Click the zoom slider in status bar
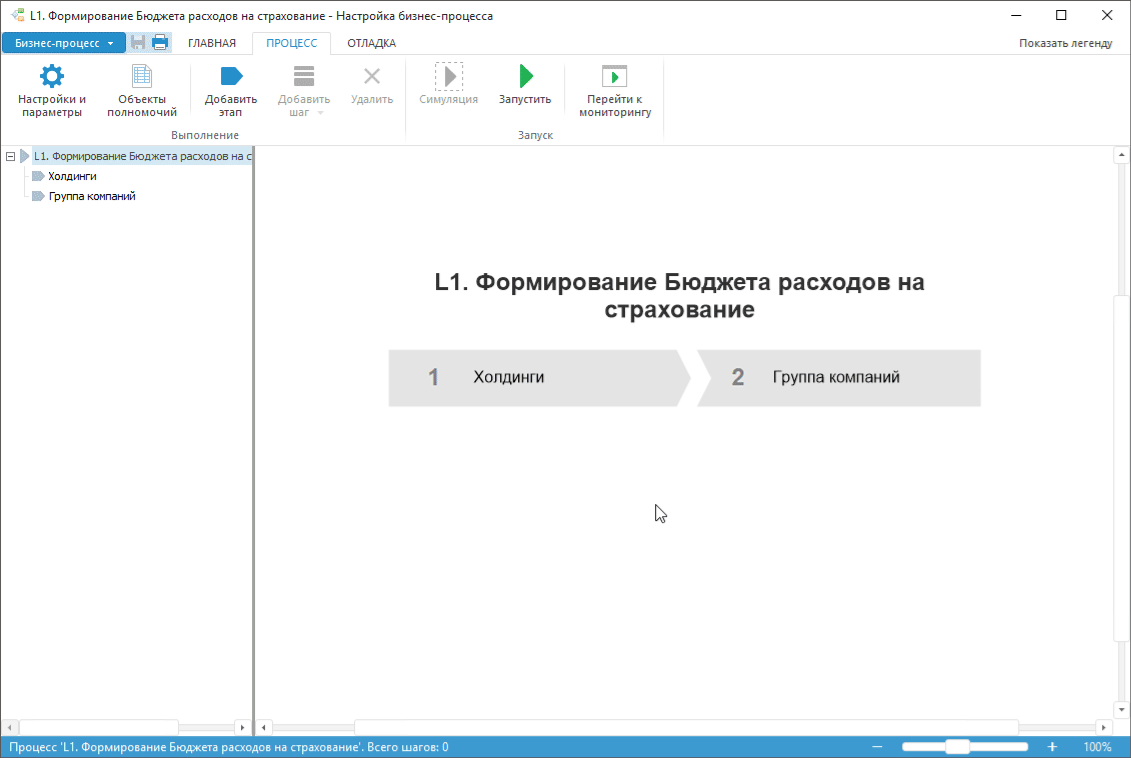1131x758 pixels. tap(957, 747)
